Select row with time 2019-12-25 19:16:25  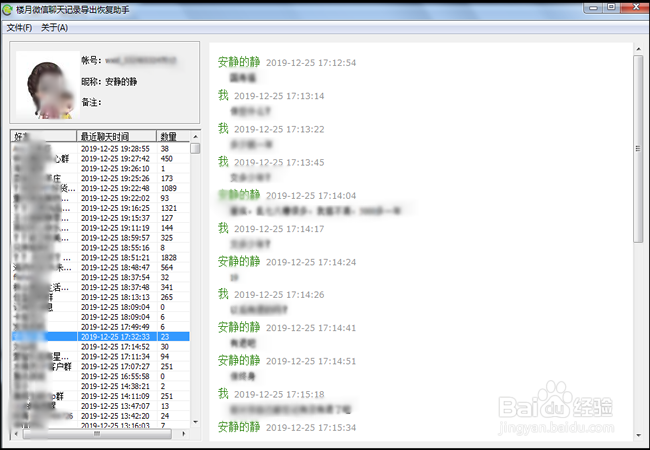click(100, 208)
